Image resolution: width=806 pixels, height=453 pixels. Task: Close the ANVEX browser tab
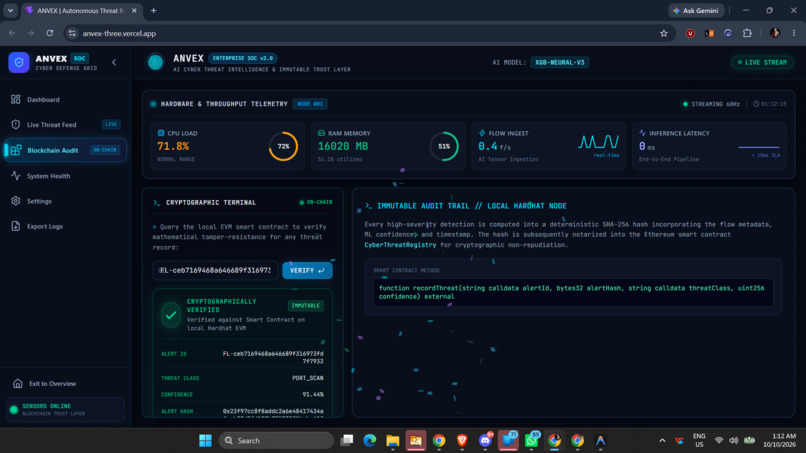134,10
